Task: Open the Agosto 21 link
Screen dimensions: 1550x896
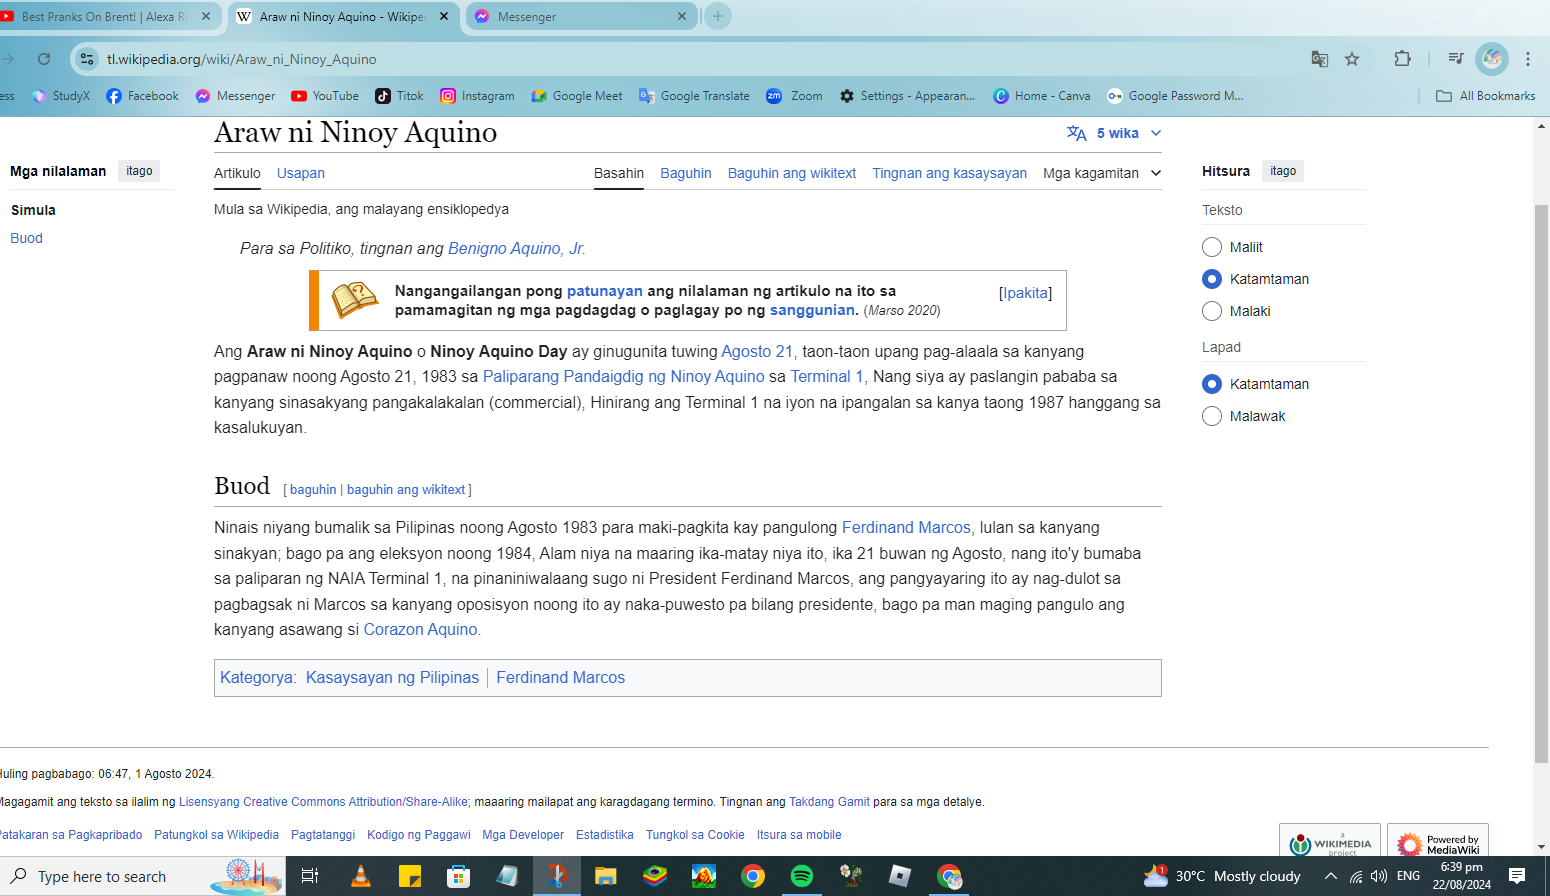Action: click(x=757, y=351)
